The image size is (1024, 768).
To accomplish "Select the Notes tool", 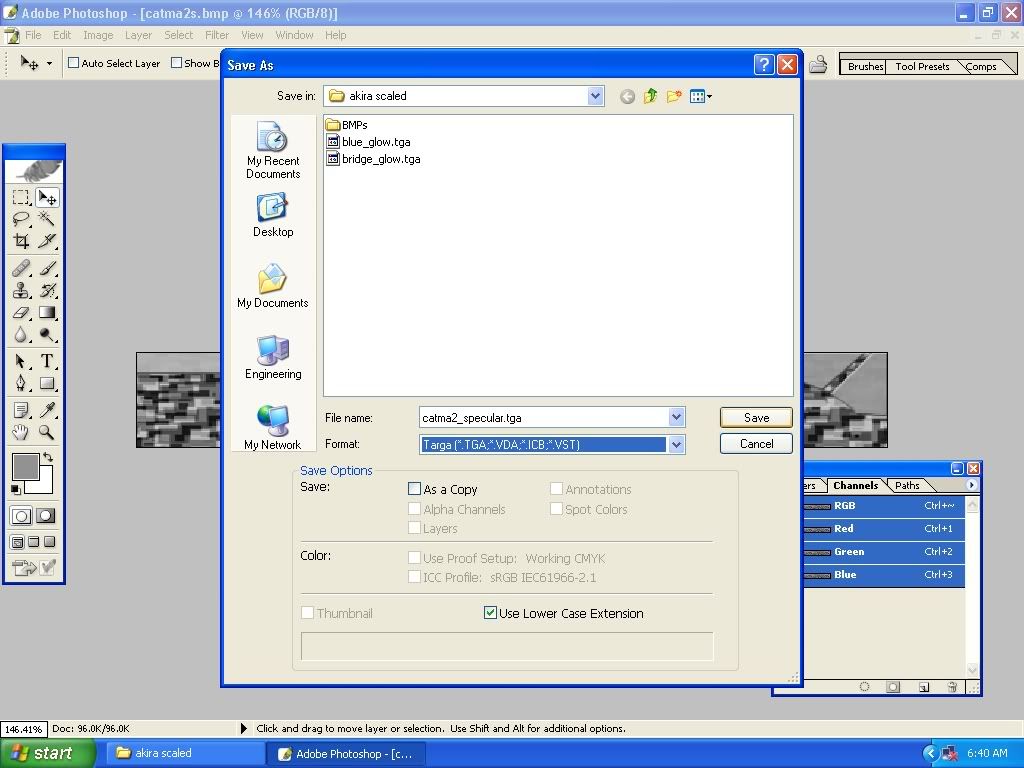I will click(x=21, y=410).
